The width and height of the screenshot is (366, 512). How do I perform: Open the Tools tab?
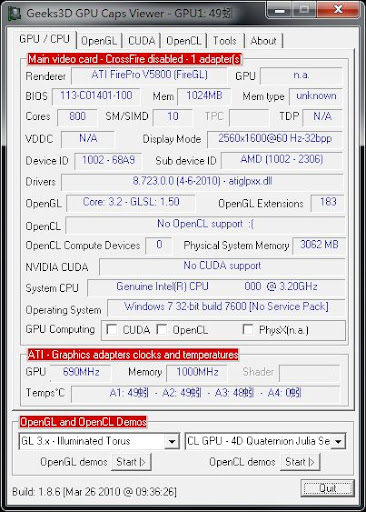[x=225, y=41]
